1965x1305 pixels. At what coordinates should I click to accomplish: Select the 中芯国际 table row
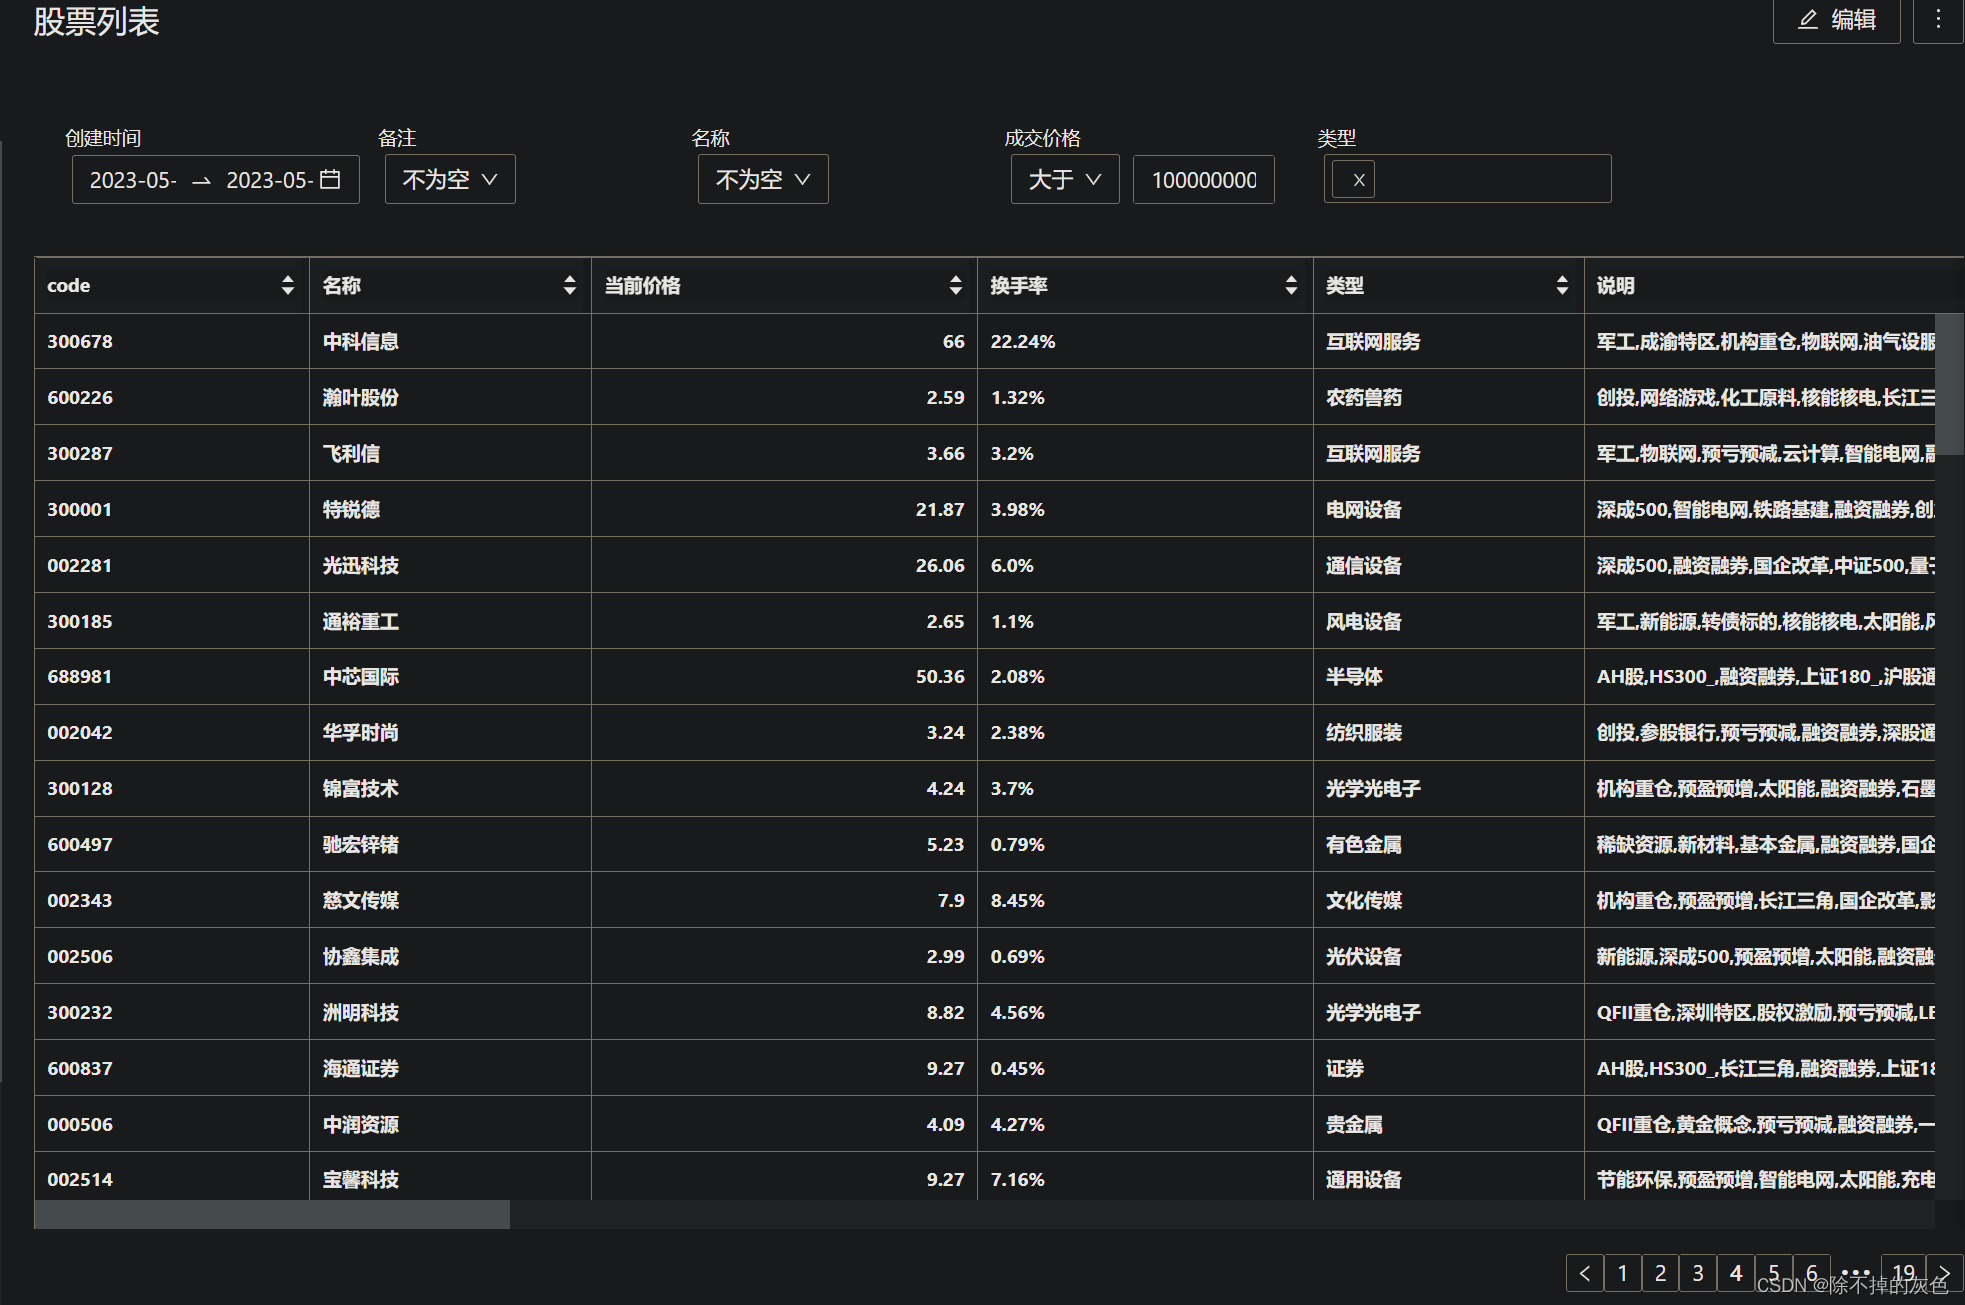tap(360, 677)
